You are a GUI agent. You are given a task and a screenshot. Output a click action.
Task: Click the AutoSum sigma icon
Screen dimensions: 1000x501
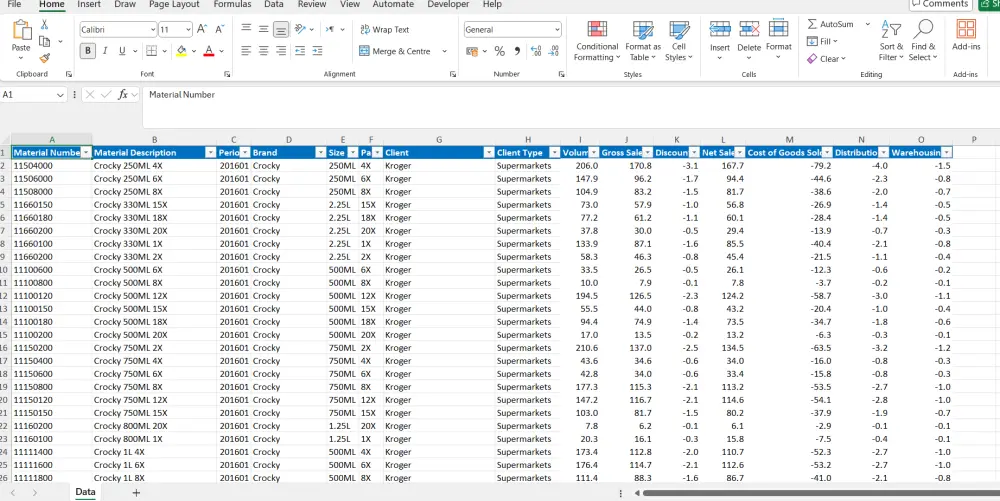point(811,24)
